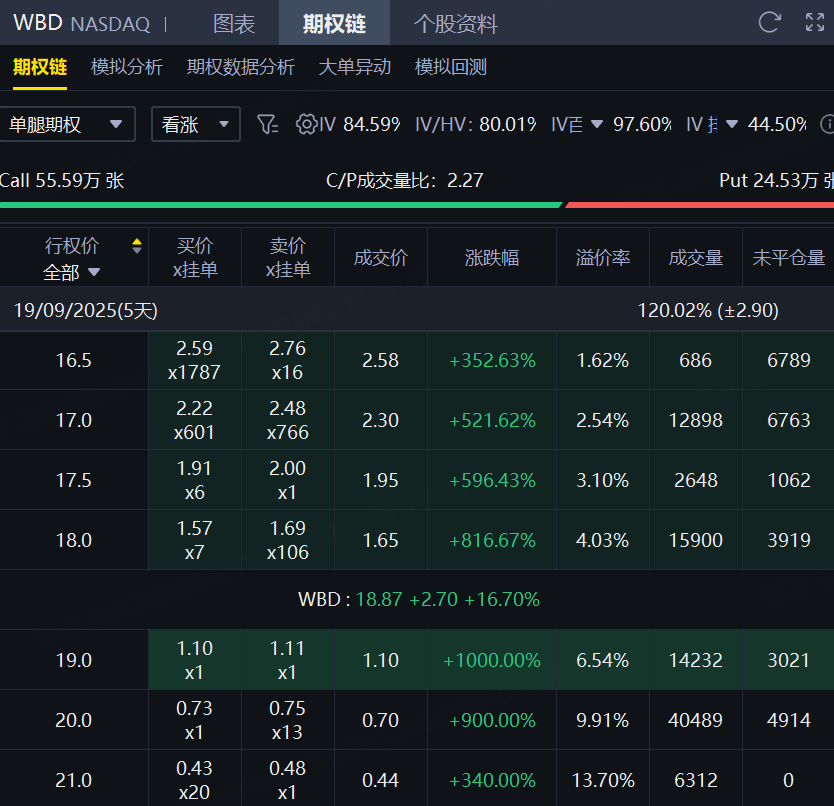Collapse the 19/09/2025(5天) expiry group
The width and height of the screenshot is (834, 806).
[86, 310]
